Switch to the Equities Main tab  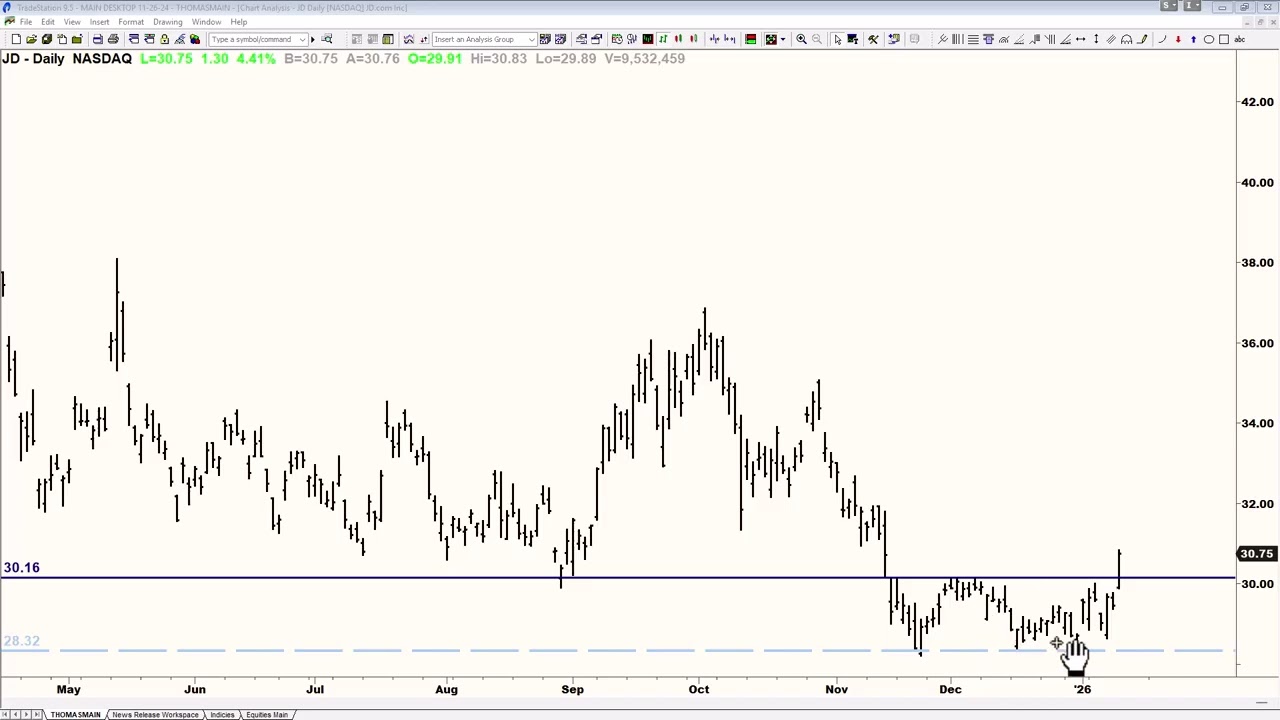266,714
